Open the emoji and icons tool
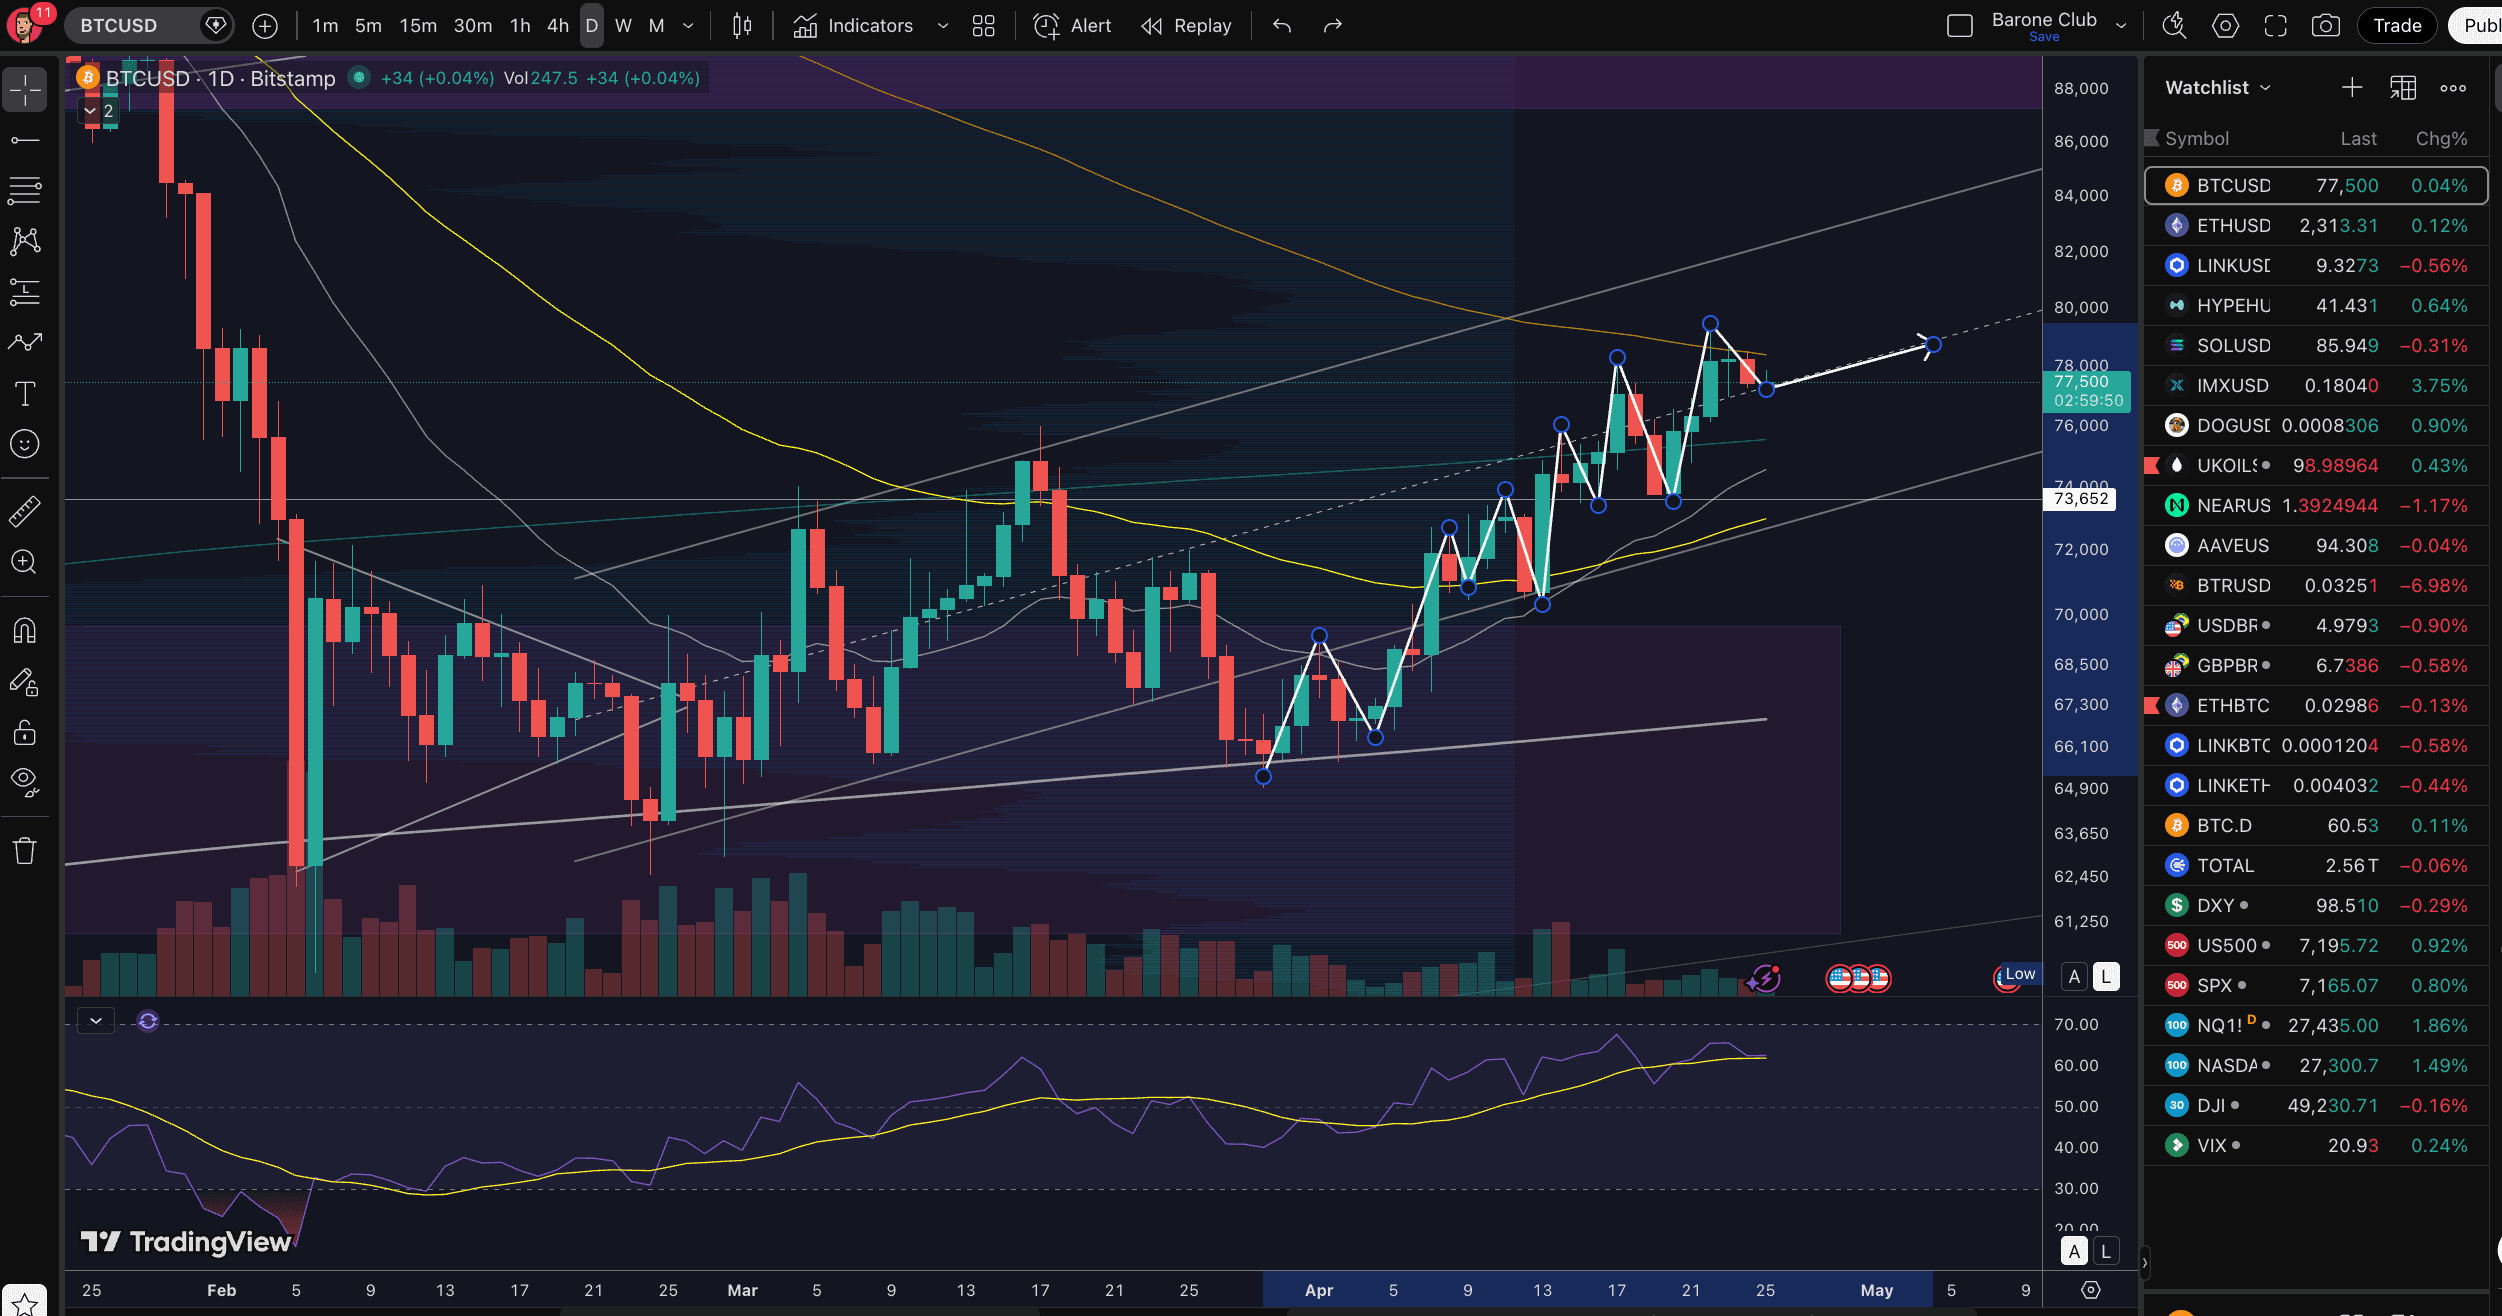This screenshot has width=2502, height=1316. coord(25,444)
